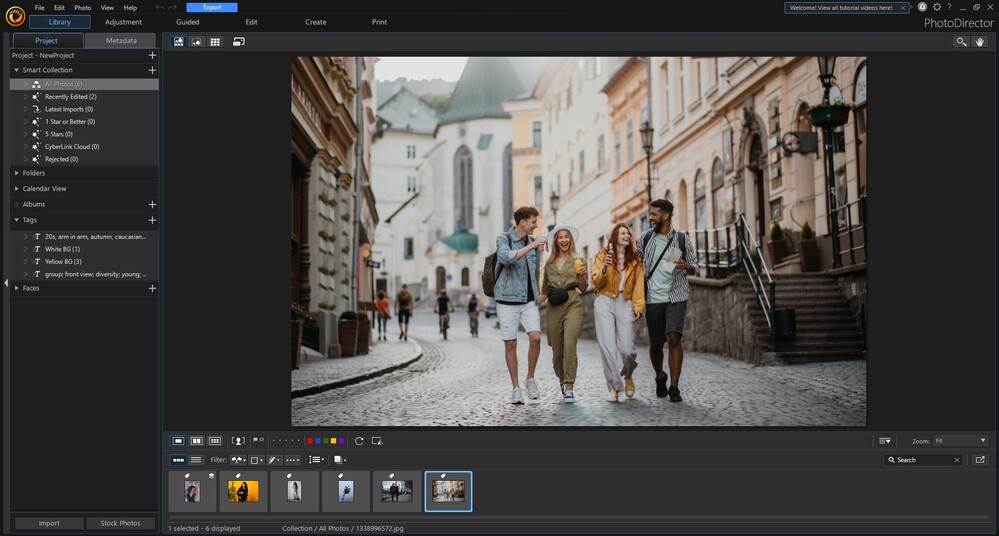
Task: Select the zoom magnifier tool
Action: coord(961,42)
